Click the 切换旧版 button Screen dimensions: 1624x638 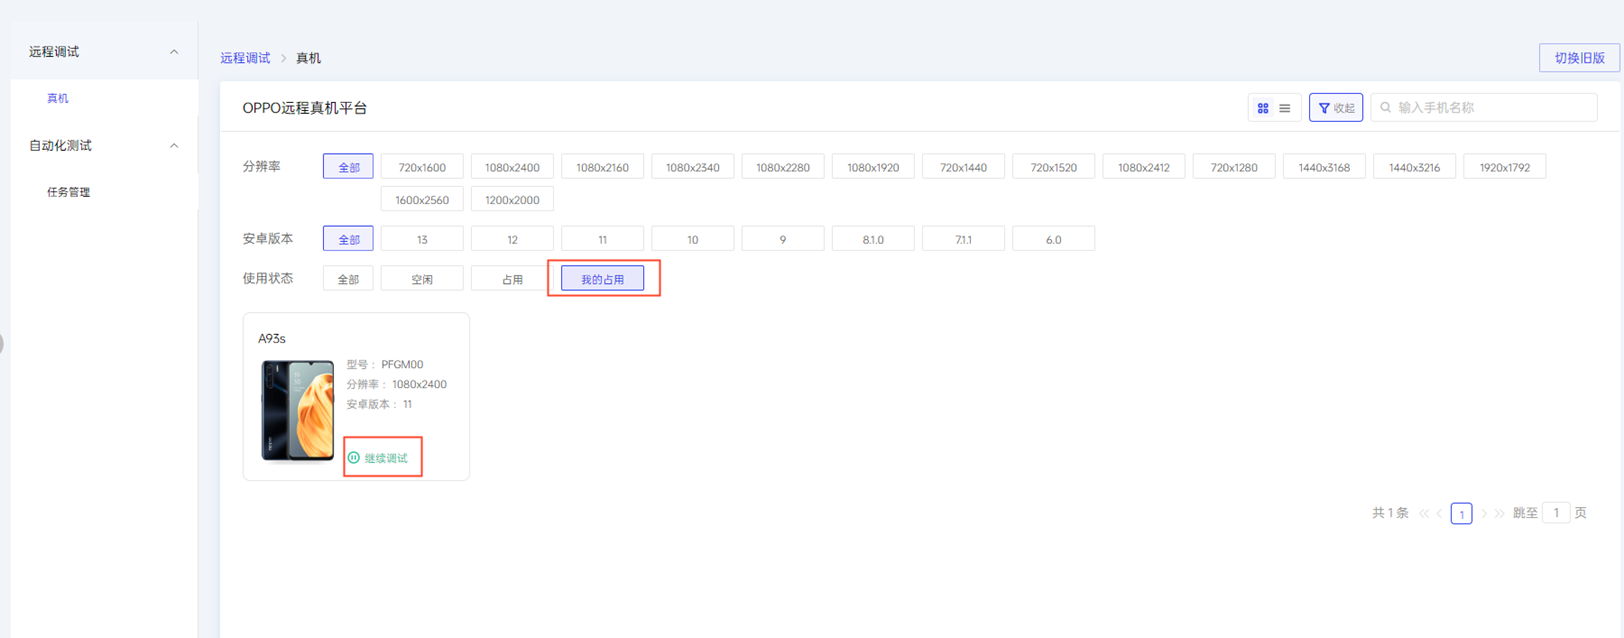click(x=1579, y=58)
